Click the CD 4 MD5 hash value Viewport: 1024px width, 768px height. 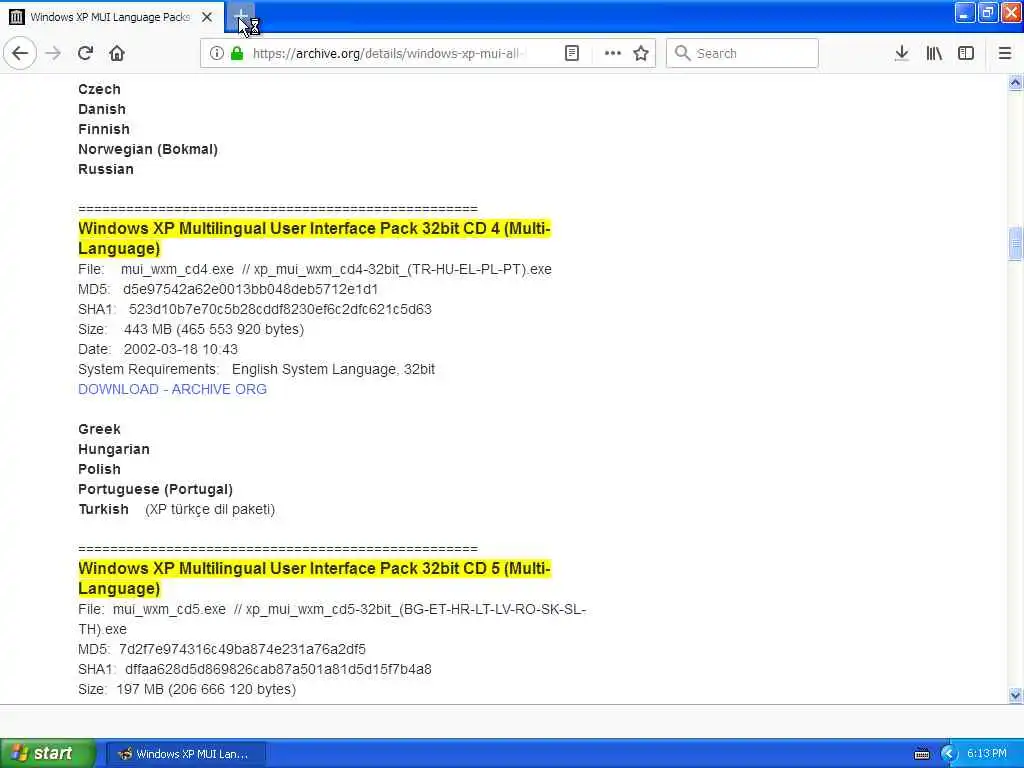tap(250, 289)
